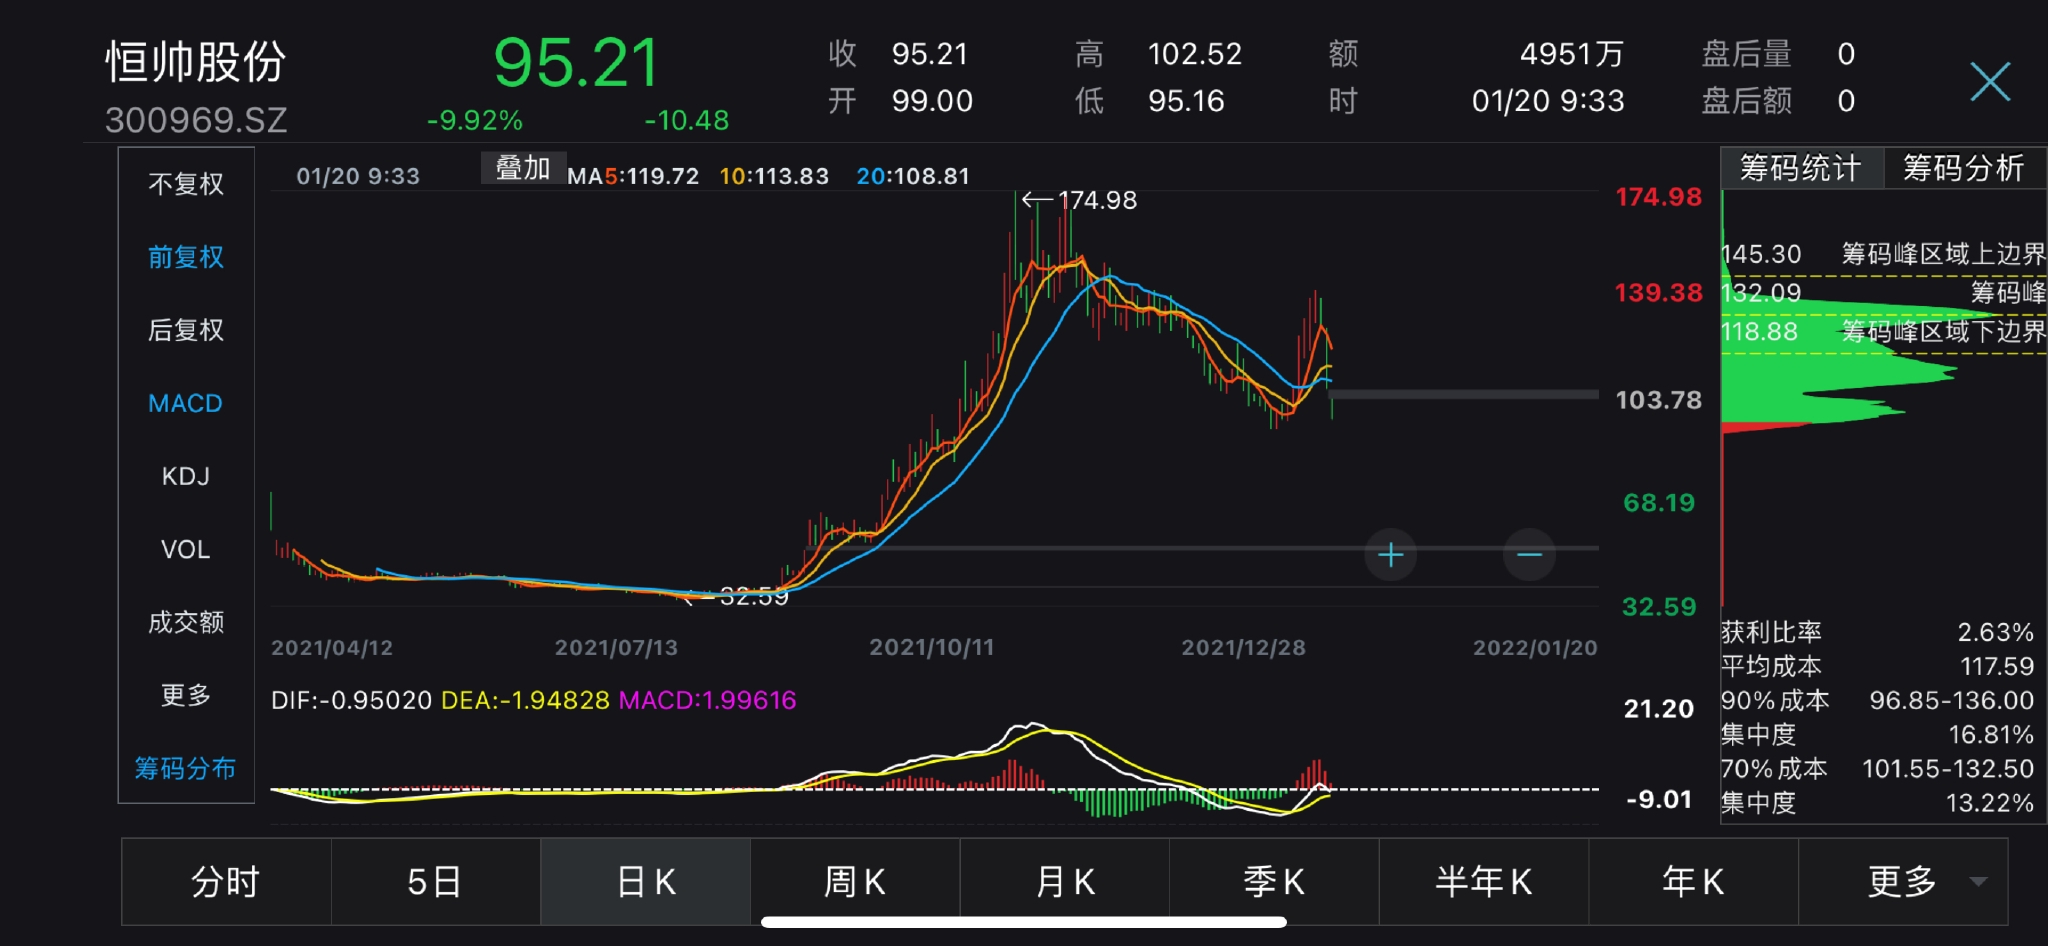This screenshot has height=946, width=2048.
Task: Select 不复权 price mode
Action: point(185,183)
